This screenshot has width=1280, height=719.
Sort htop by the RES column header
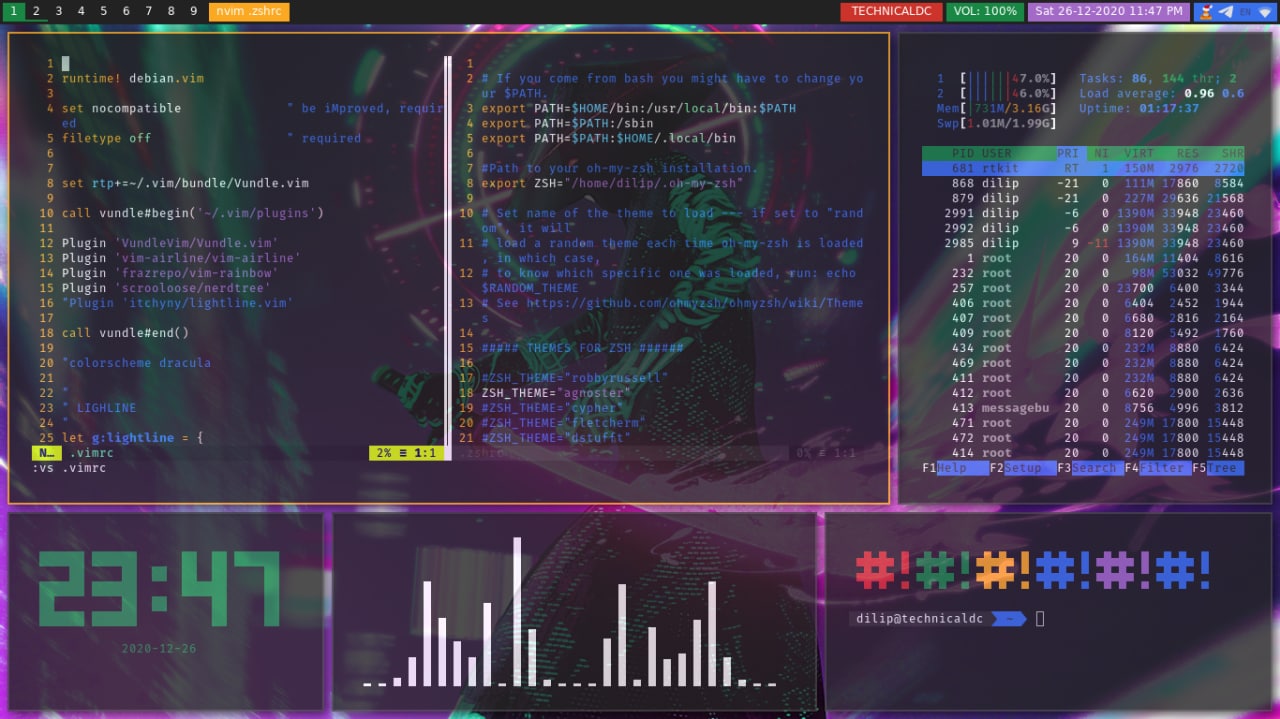(x=1187, y=153)
